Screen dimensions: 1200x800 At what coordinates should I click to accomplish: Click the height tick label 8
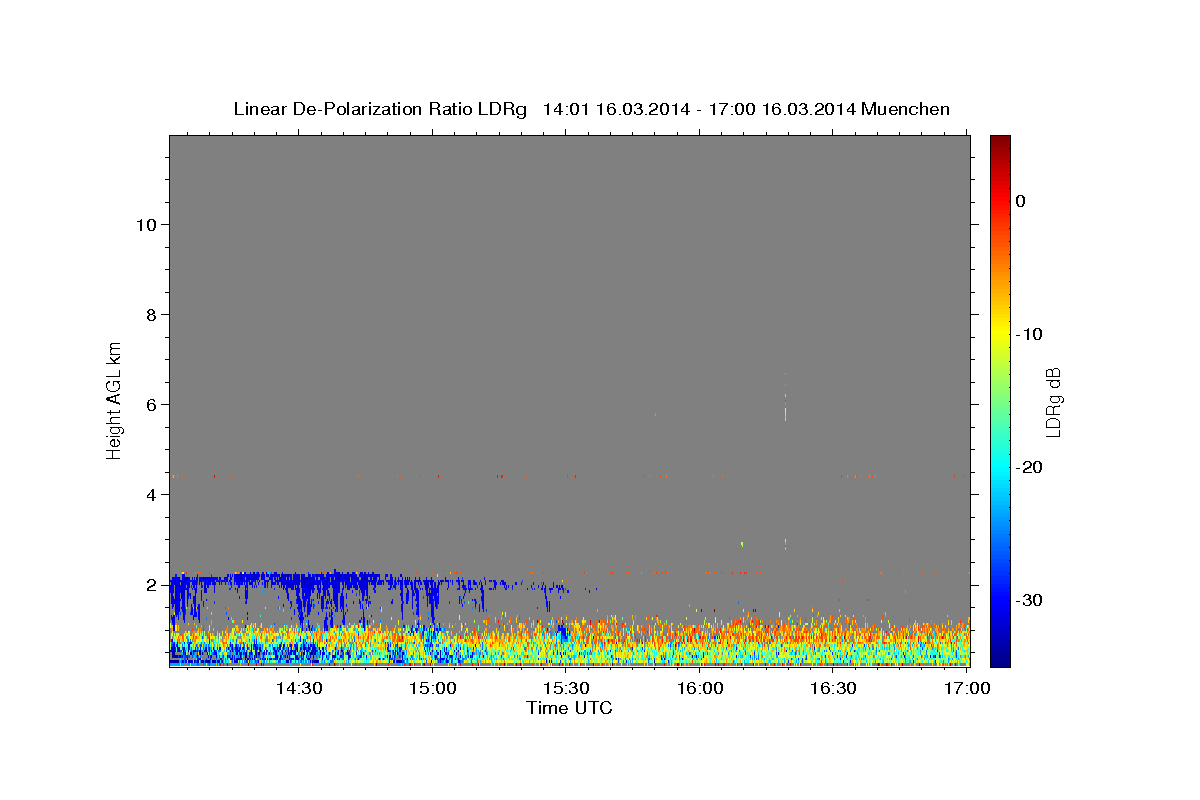pyautogui.click(x=150, y=314)
